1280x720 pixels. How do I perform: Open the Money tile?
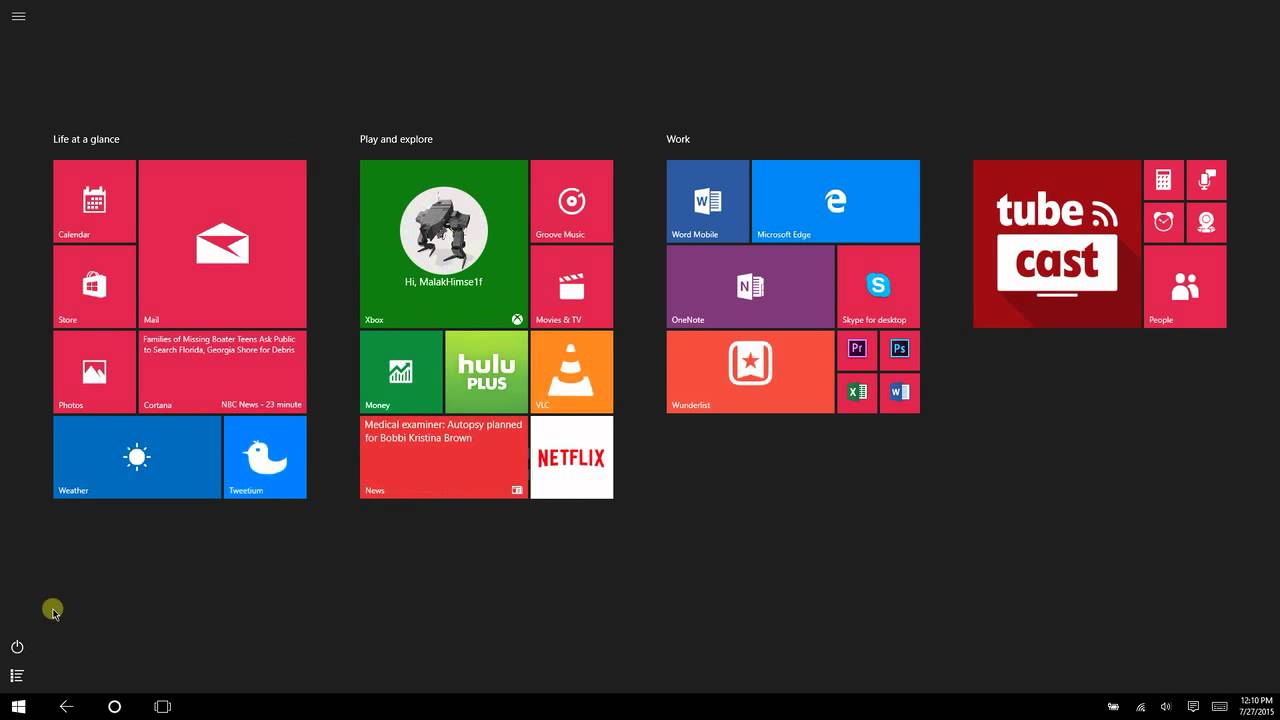(401, 372)
